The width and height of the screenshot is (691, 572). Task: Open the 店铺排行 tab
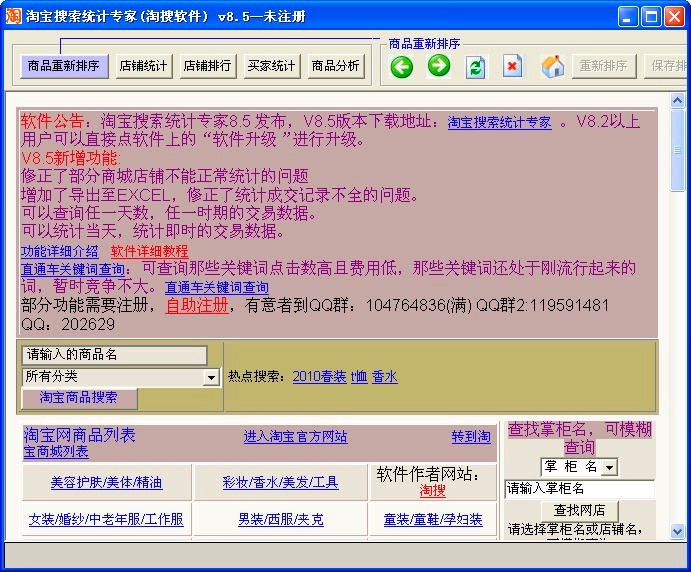208,66
